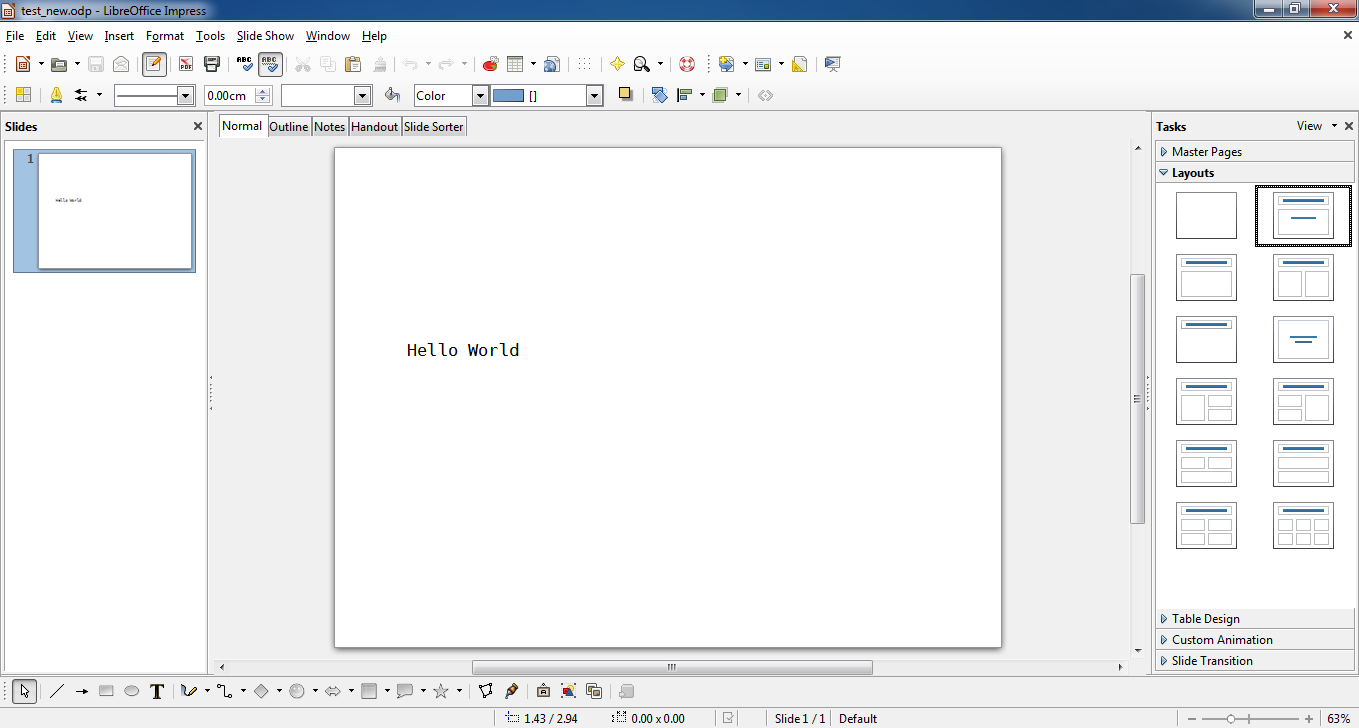Open the Slide Show menu
Viewport: 1359px width, 728px height.
265,36
